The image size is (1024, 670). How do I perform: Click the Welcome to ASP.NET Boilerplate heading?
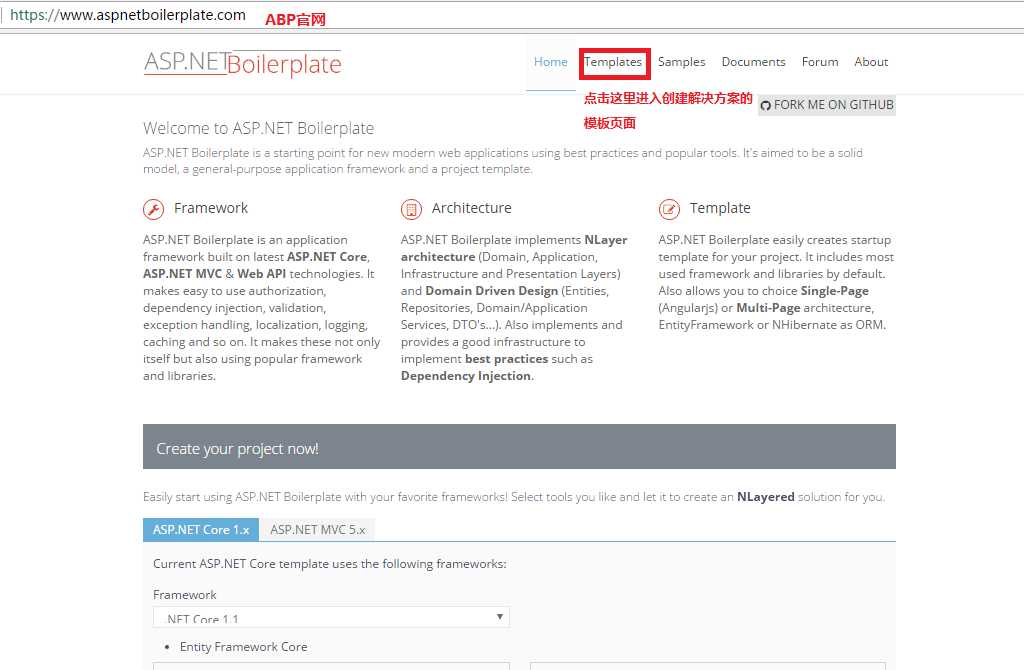259,128
